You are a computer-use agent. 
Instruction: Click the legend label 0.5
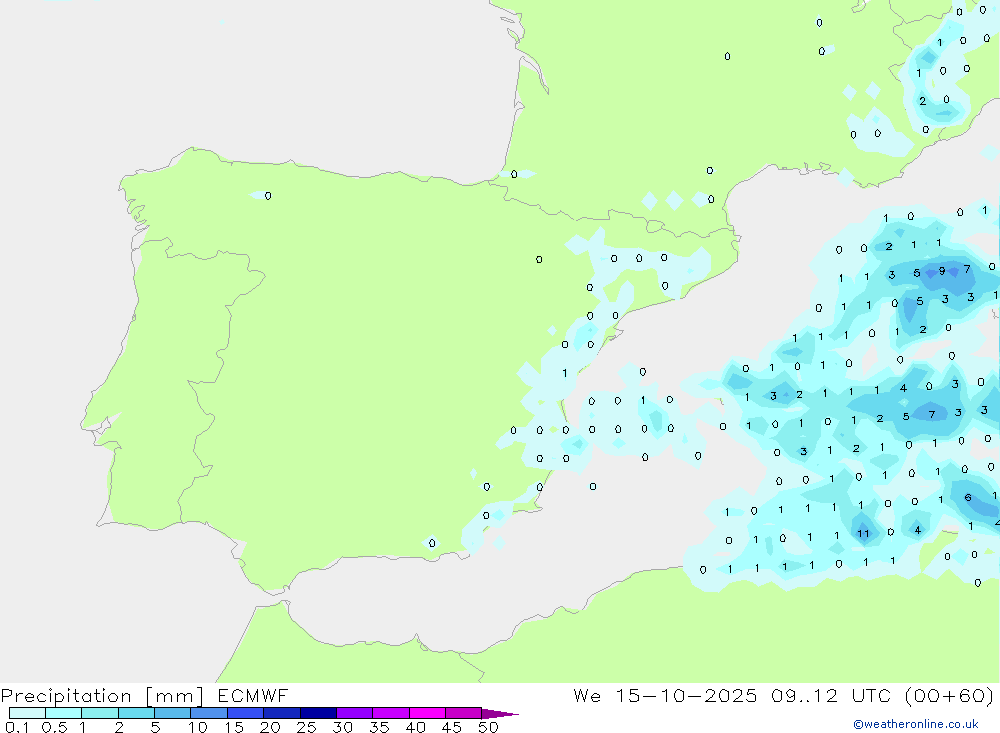(54, 727)
